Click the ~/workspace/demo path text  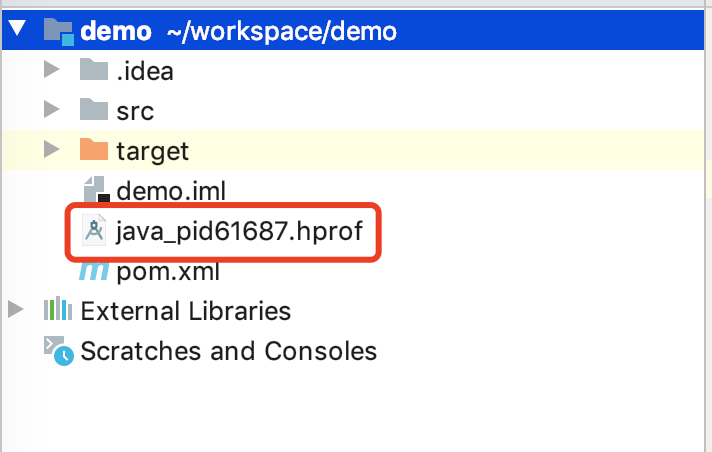(280, 31)
